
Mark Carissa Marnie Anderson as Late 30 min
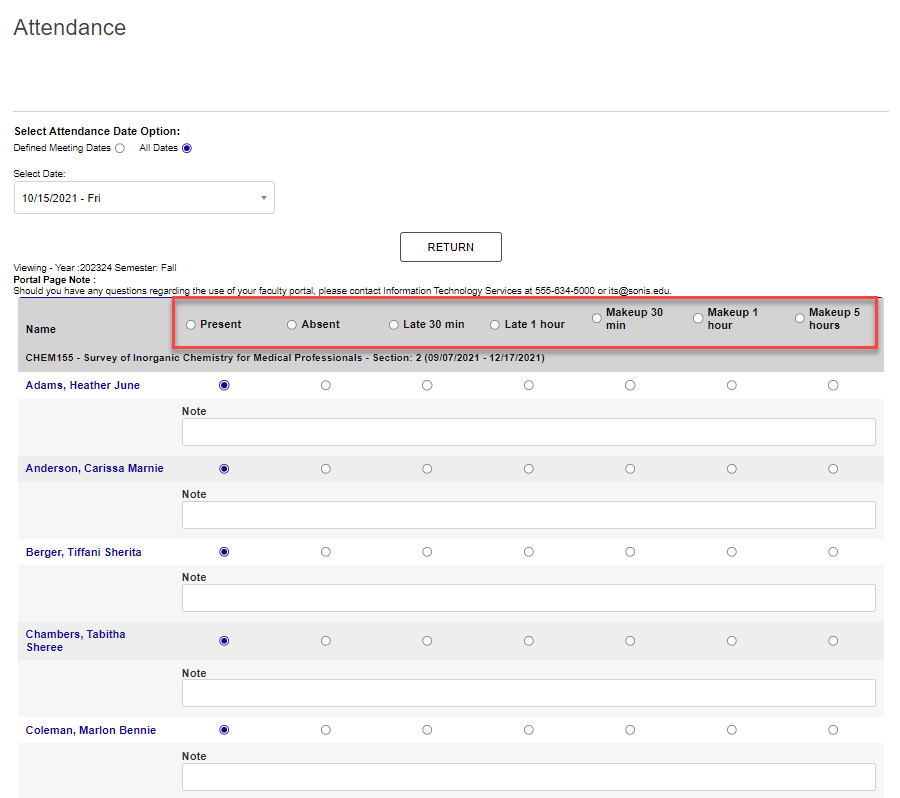coord(427,468)
